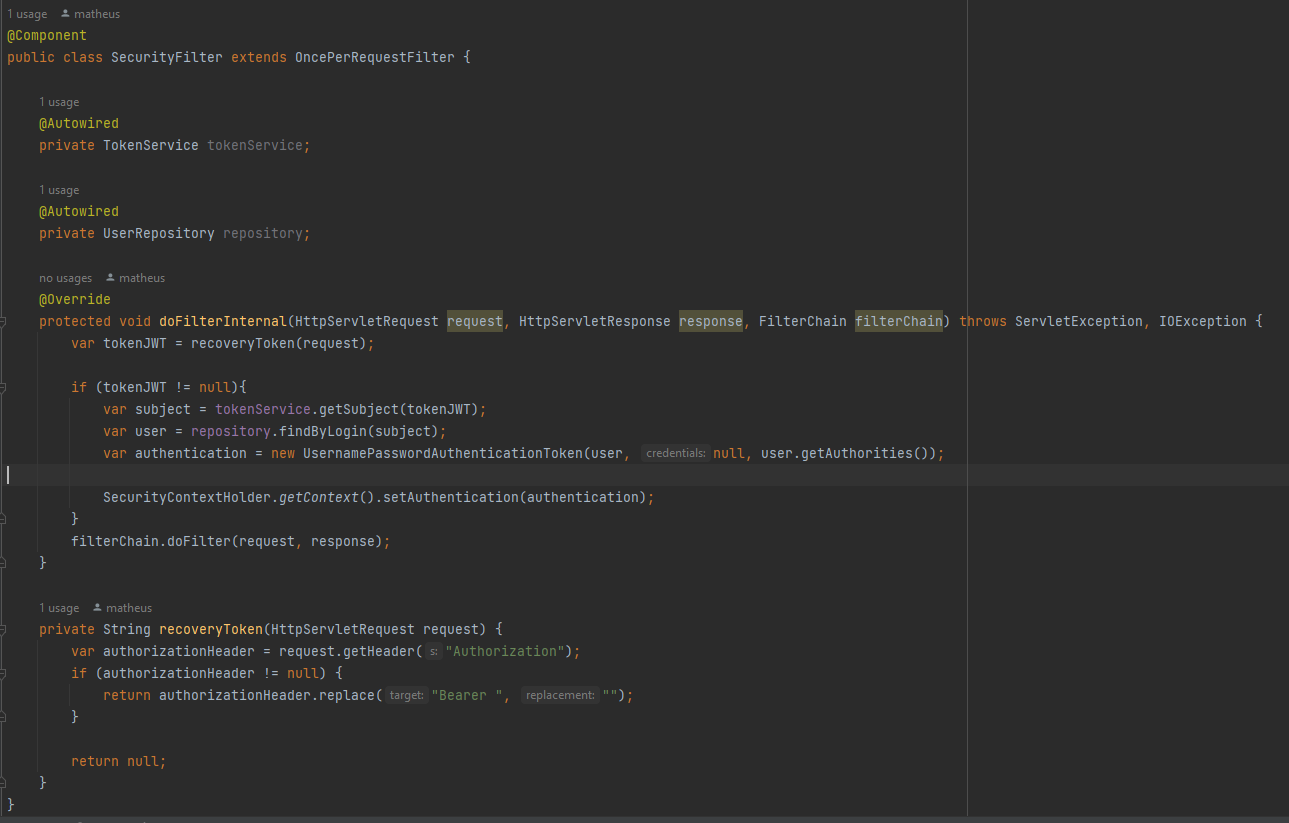Click highlighted 'filterChain' parameter in the signature

899,322
